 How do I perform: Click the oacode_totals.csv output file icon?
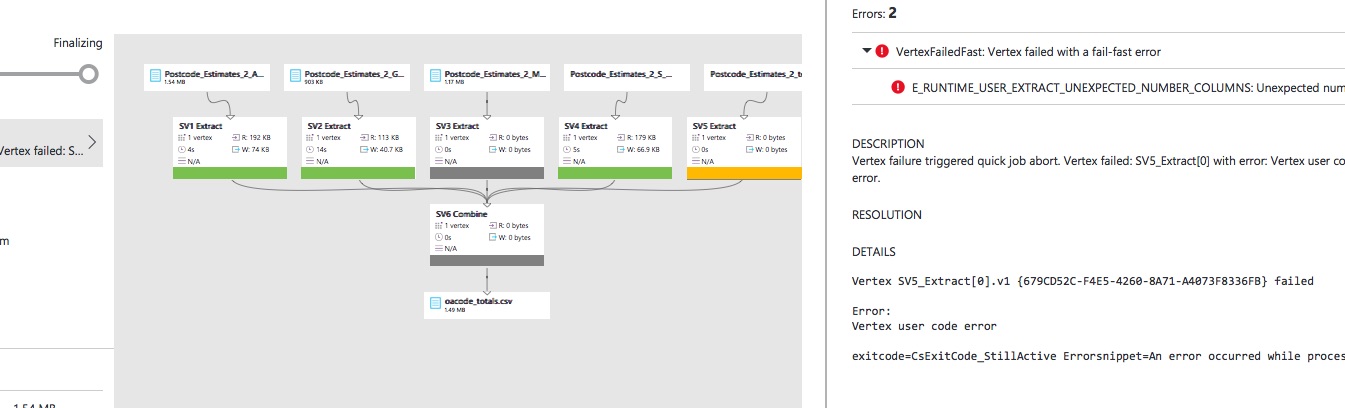(x=435, y=303)
